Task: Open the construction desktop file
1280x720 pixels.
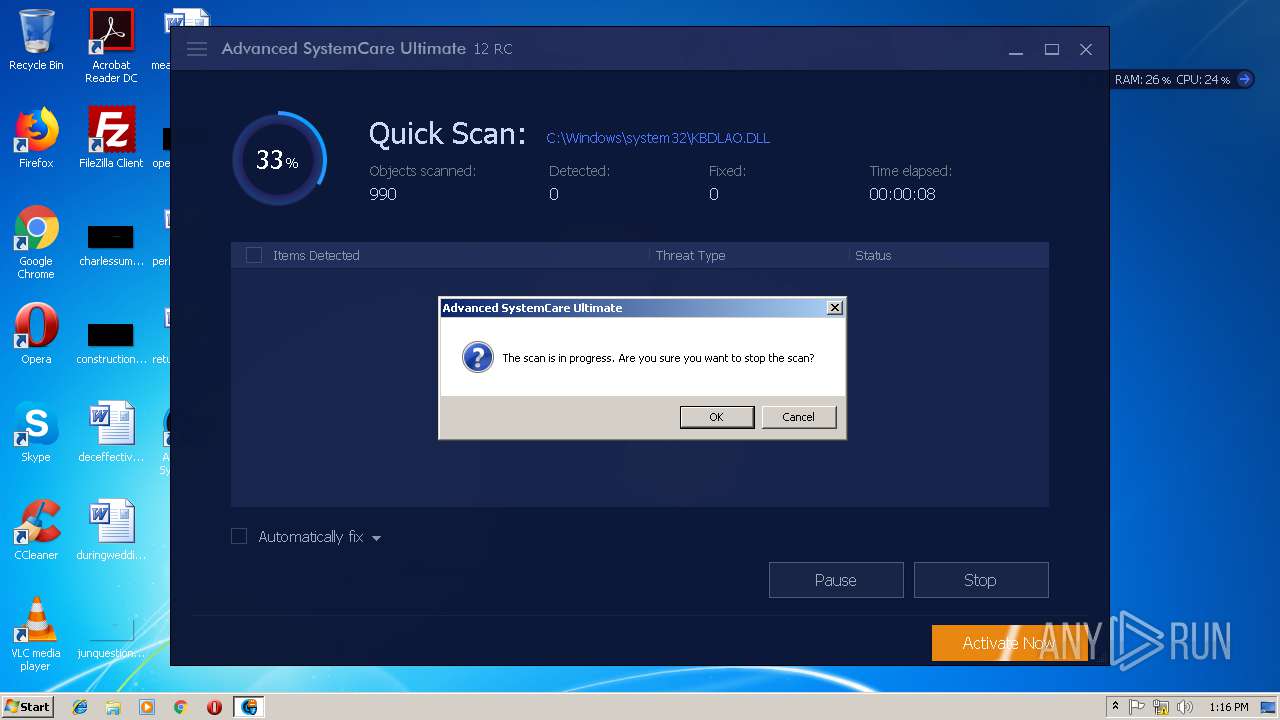Action: 111,342
